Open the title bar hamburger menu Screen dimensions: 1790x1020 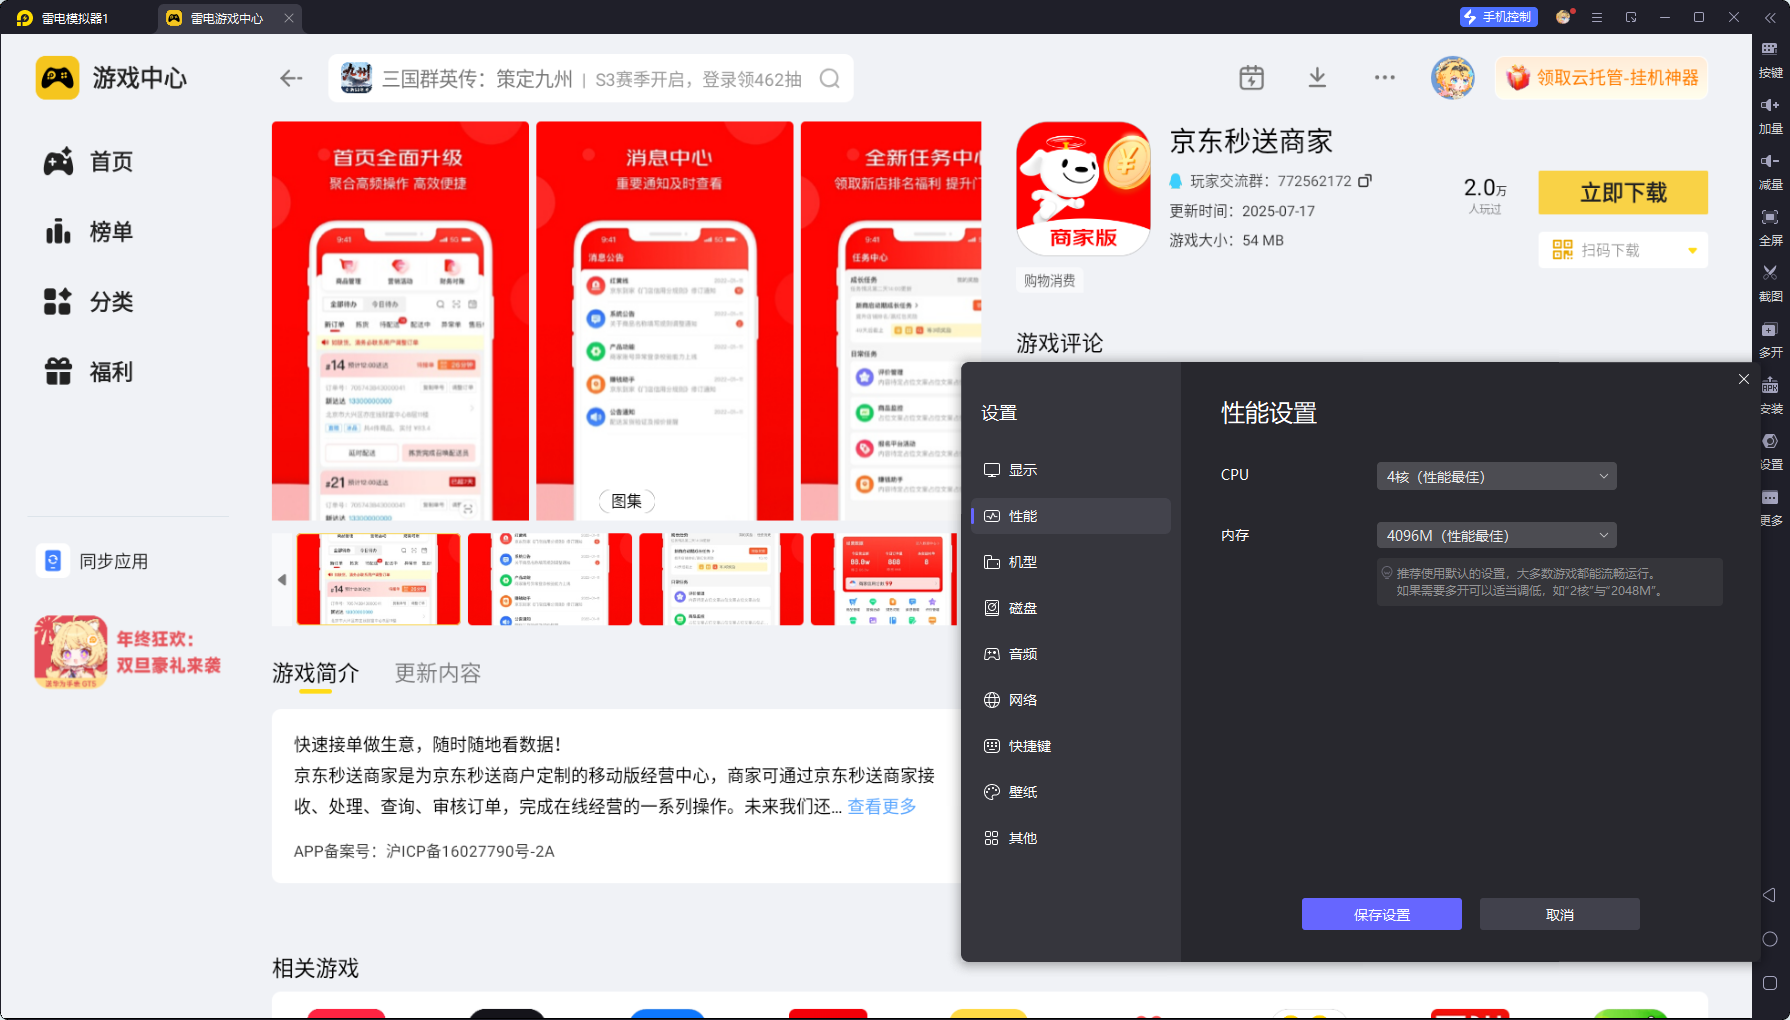tap(1597, 17)
